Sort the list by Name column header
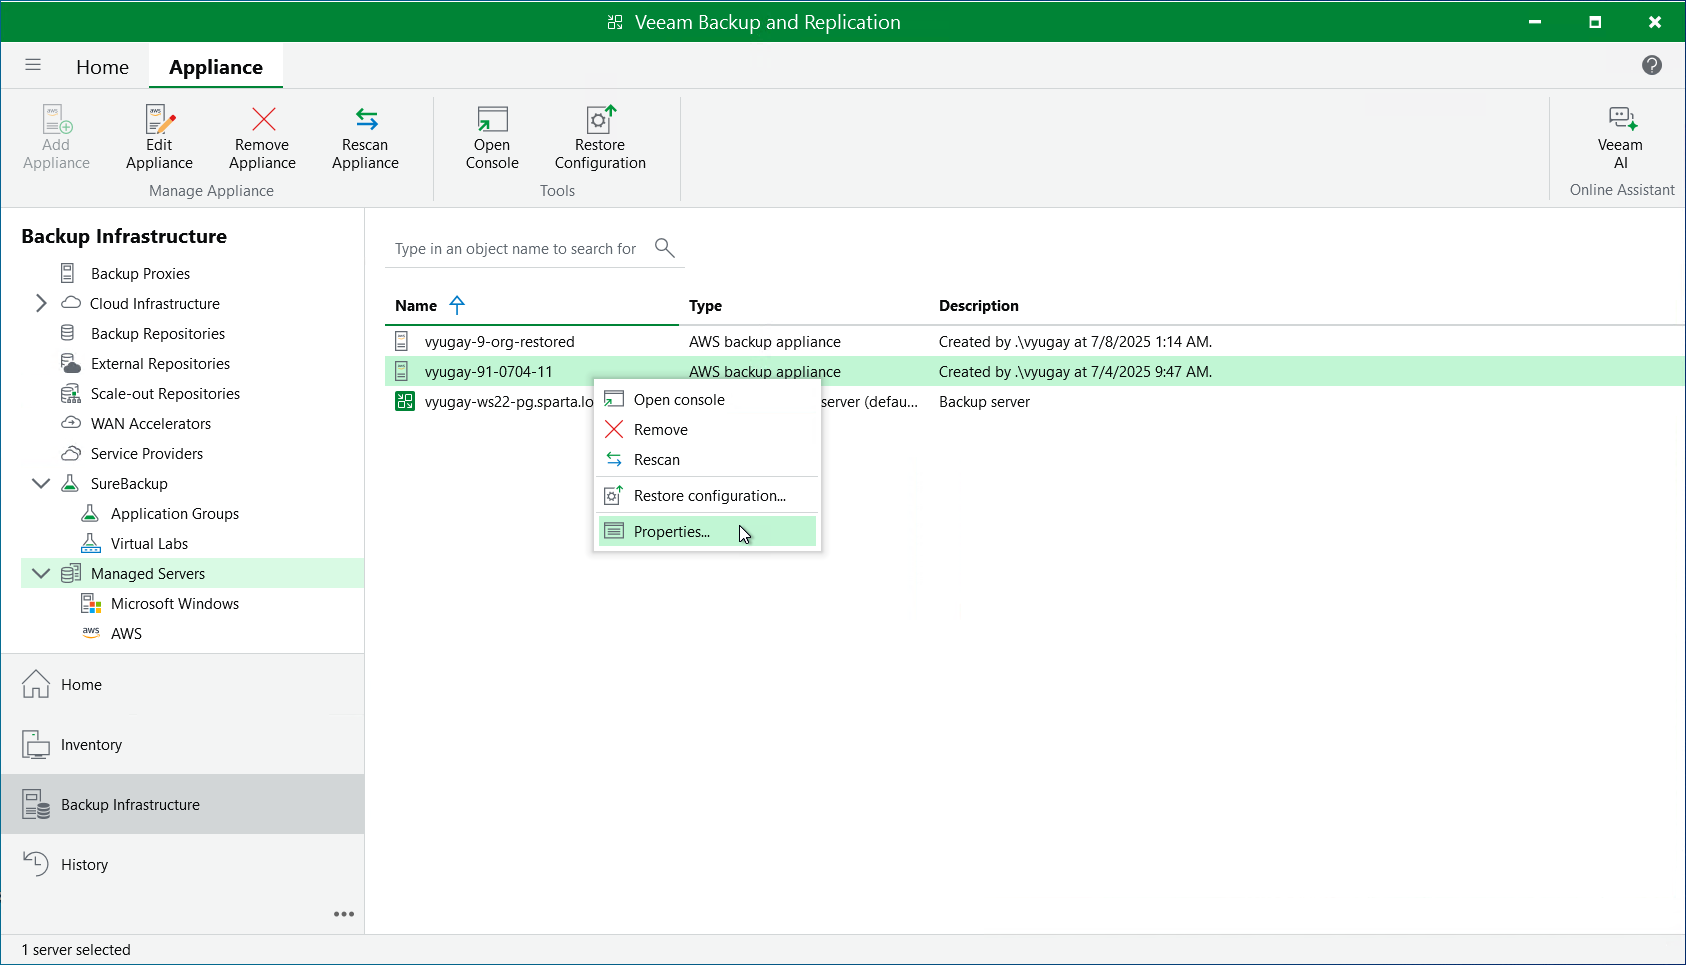The width and height of the screenshot is (1686, 965). tap(416, 306)
